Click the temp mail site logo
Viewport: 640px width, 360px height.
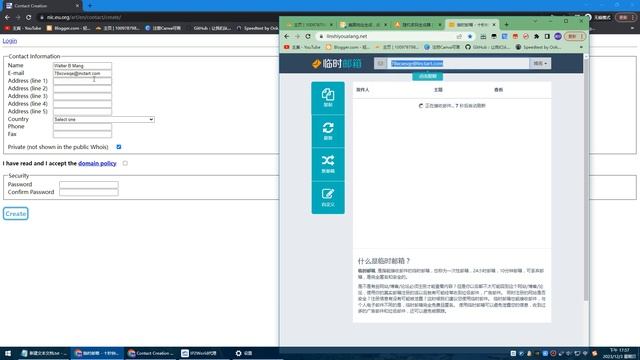click(337, 64)
